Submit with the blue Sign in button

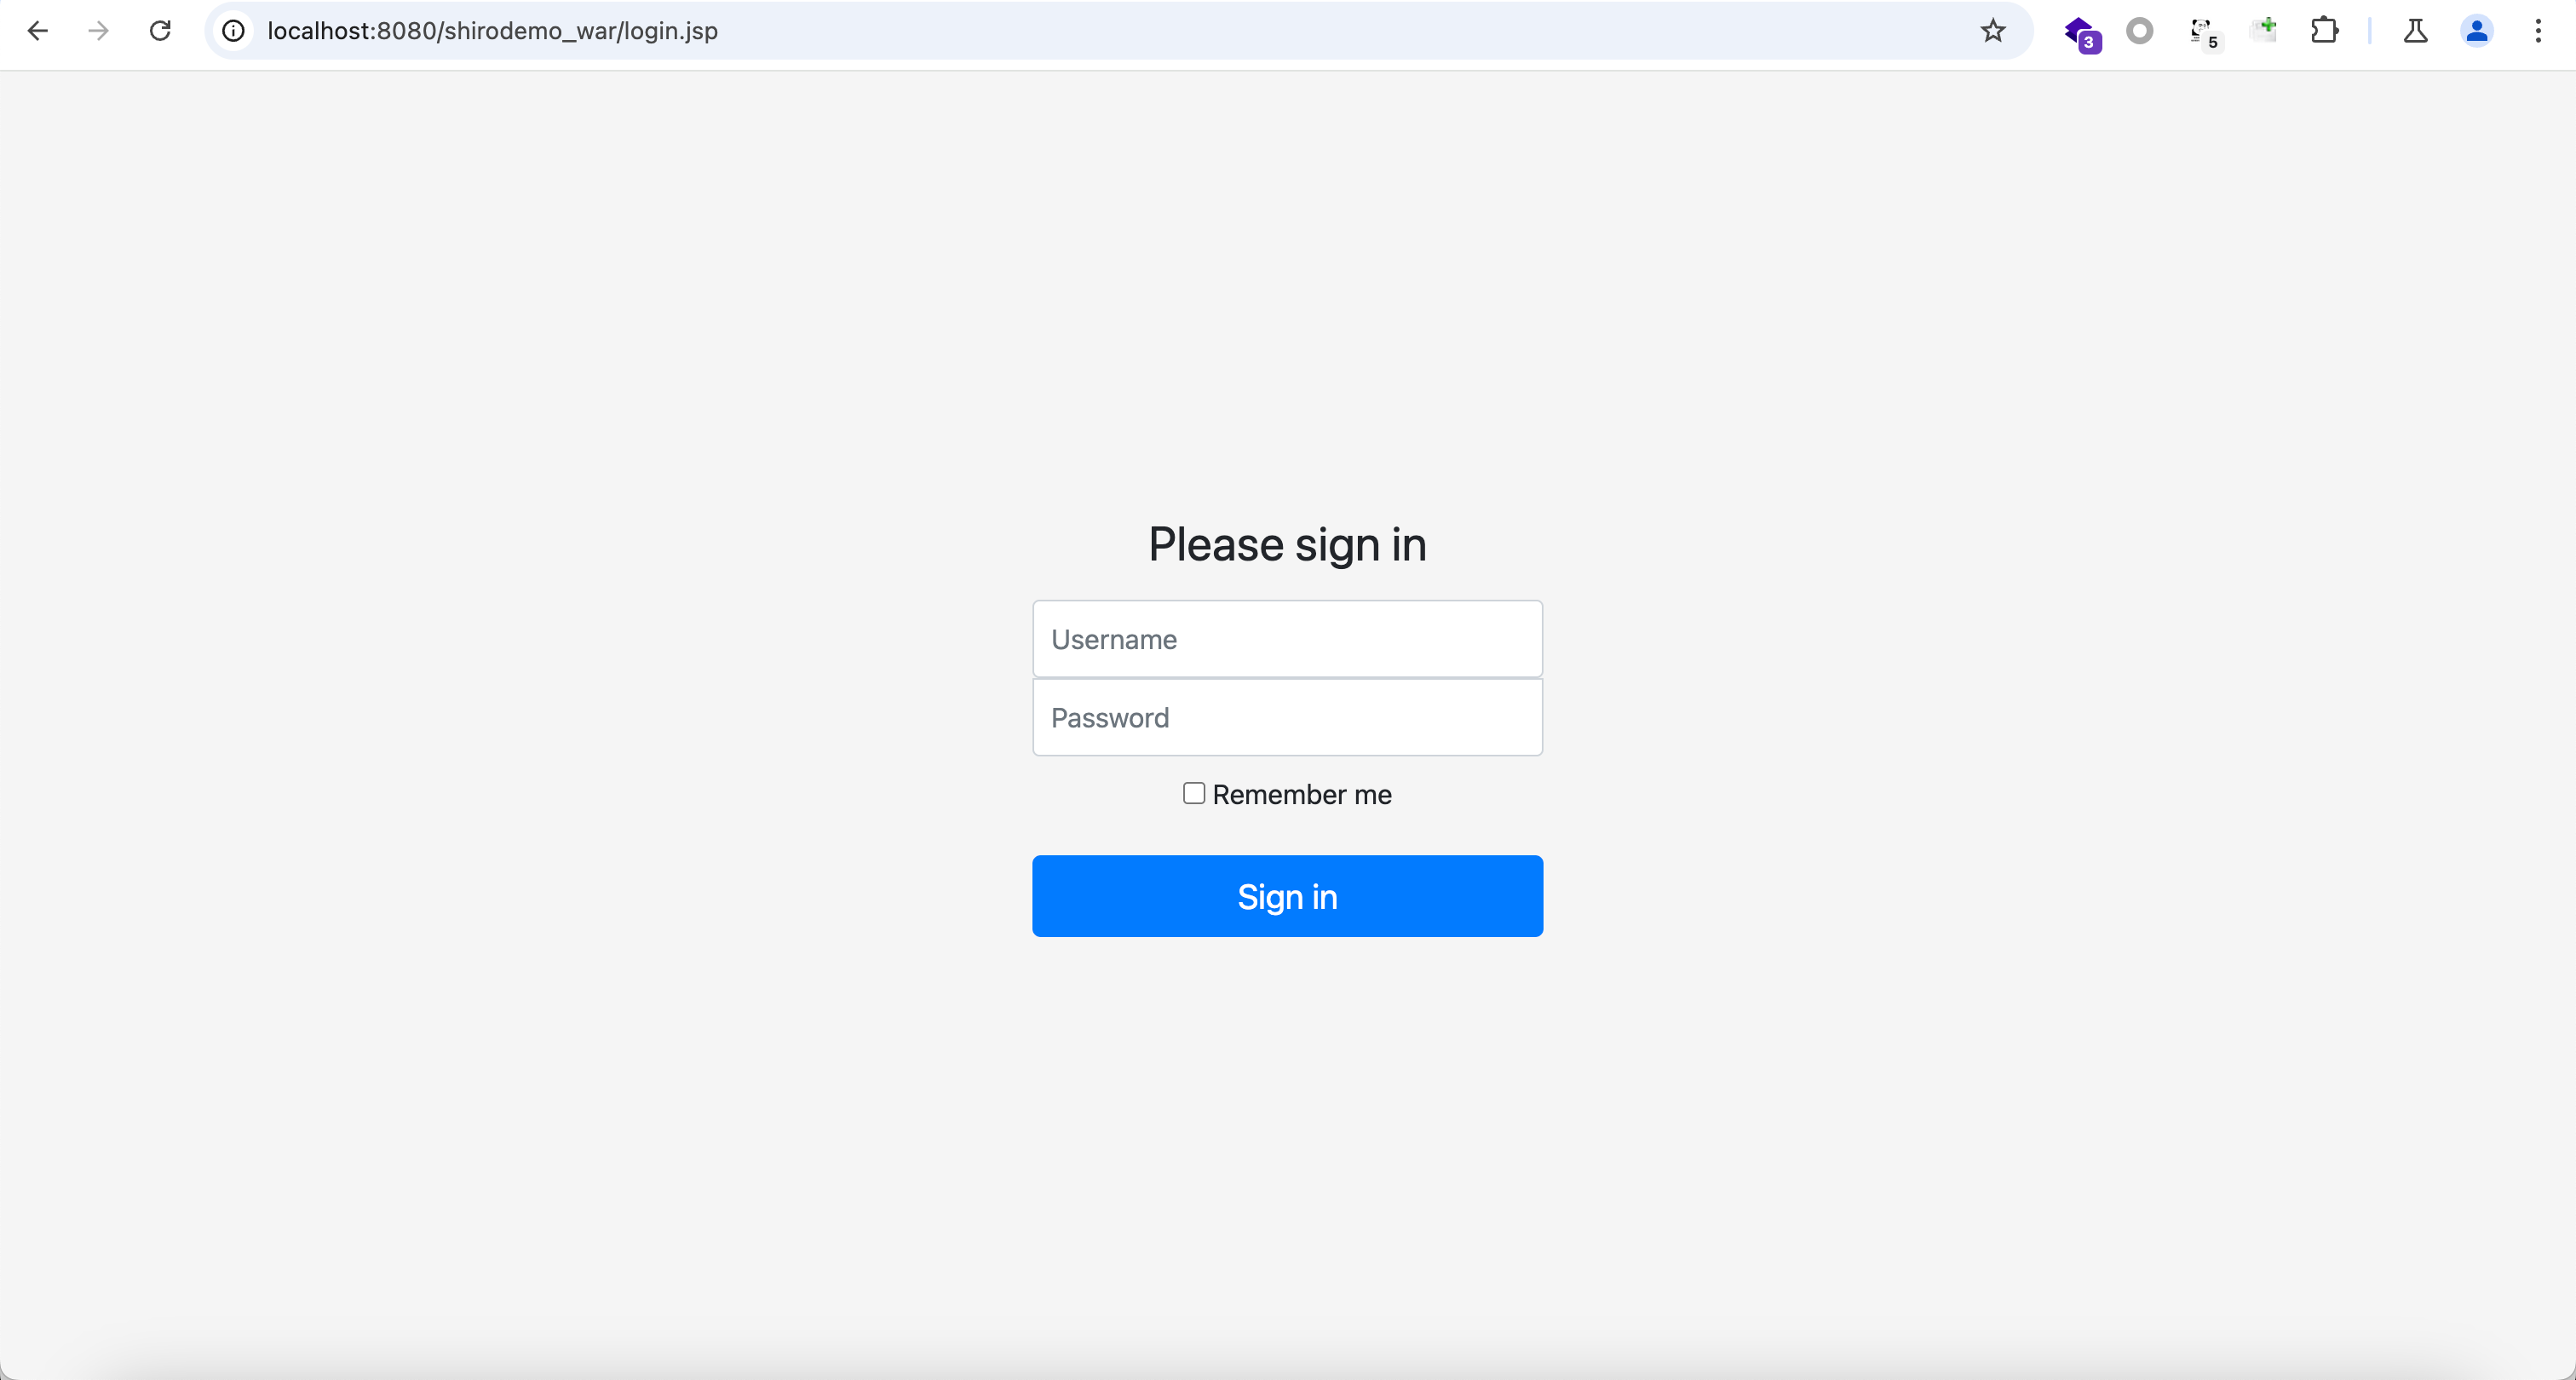[1287, 896]
